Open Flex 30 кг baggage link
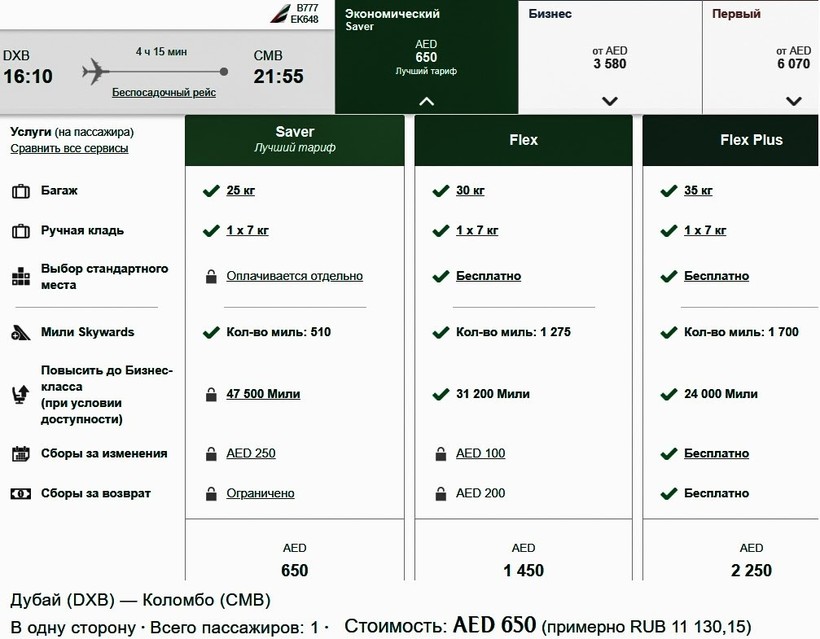Screen dimensions: 820x639 pyautogui.click(x=470, y=190)
